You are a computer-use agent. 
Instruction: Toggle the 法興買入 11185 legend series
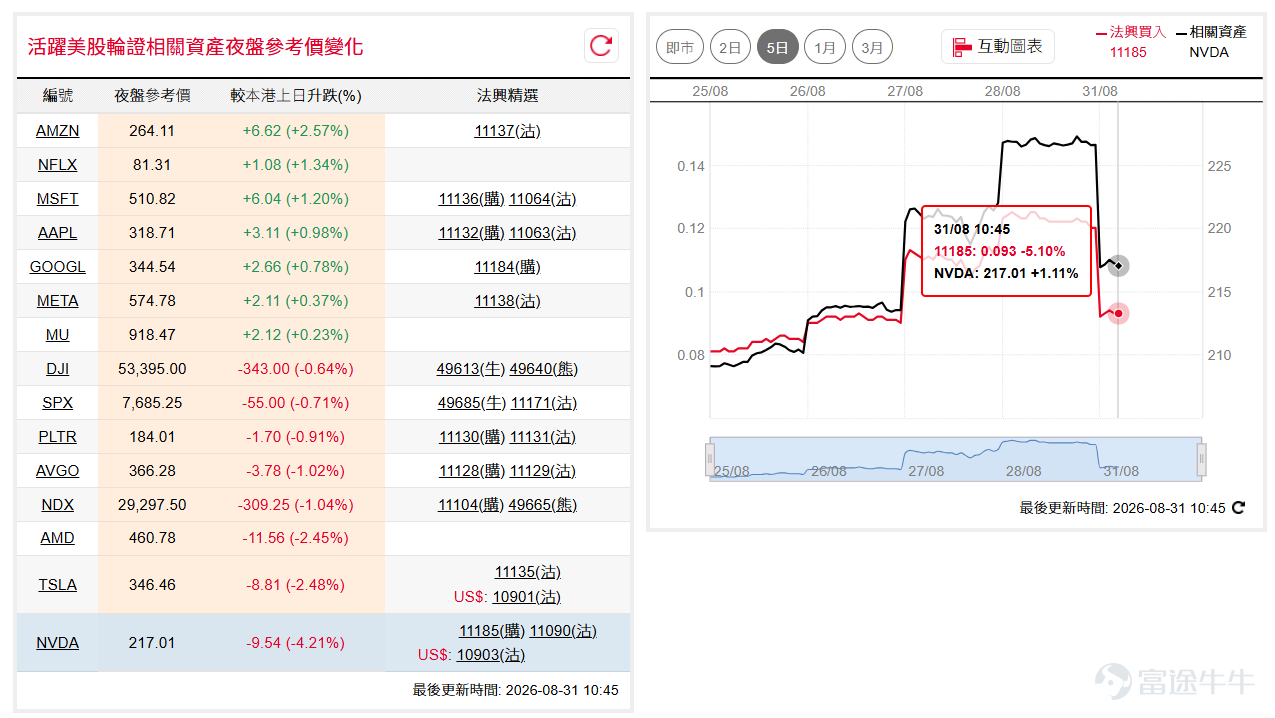(1130, 42)
